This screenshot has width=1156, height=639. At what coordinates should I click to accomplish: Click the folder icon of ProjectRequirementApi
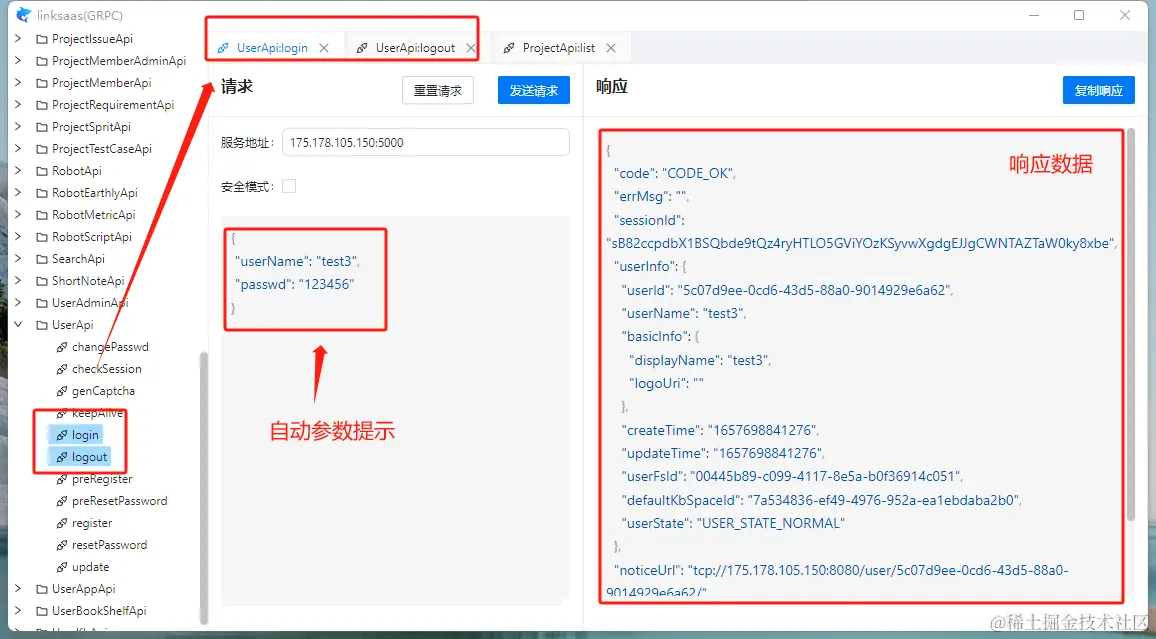41,105
